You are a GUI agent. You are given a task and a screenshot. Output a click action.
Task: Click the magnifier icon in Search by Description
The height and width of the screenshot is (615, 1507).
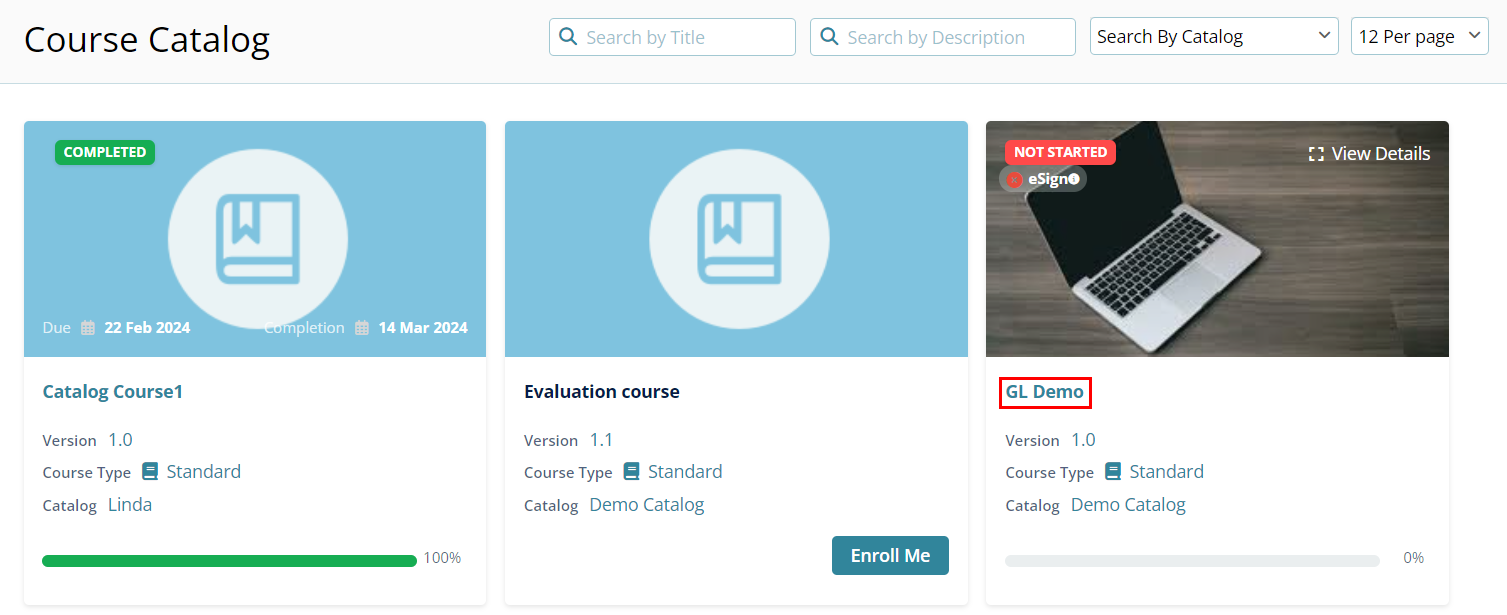point(829,37)
